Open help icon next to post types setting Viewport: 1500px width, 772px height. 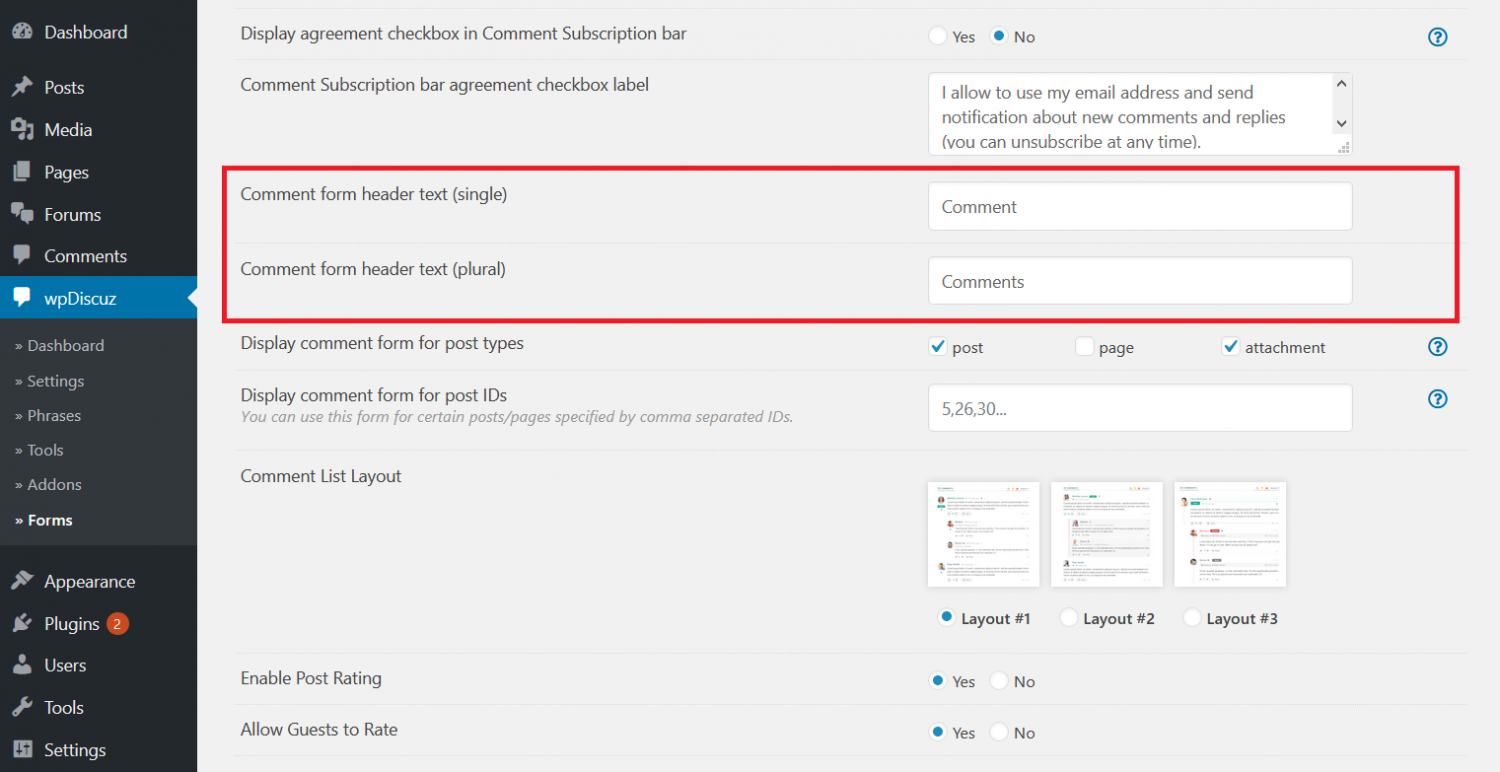click(x=1437, y=346)
